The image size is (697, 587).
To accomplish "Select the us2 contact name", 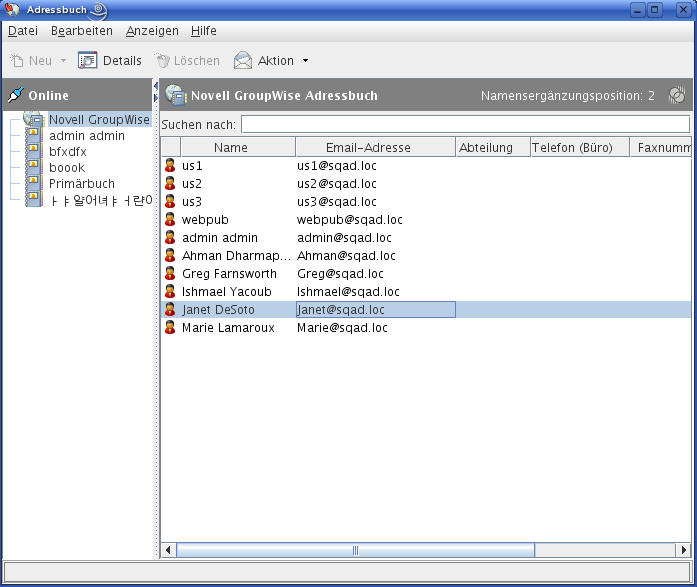I will (192, 184).
